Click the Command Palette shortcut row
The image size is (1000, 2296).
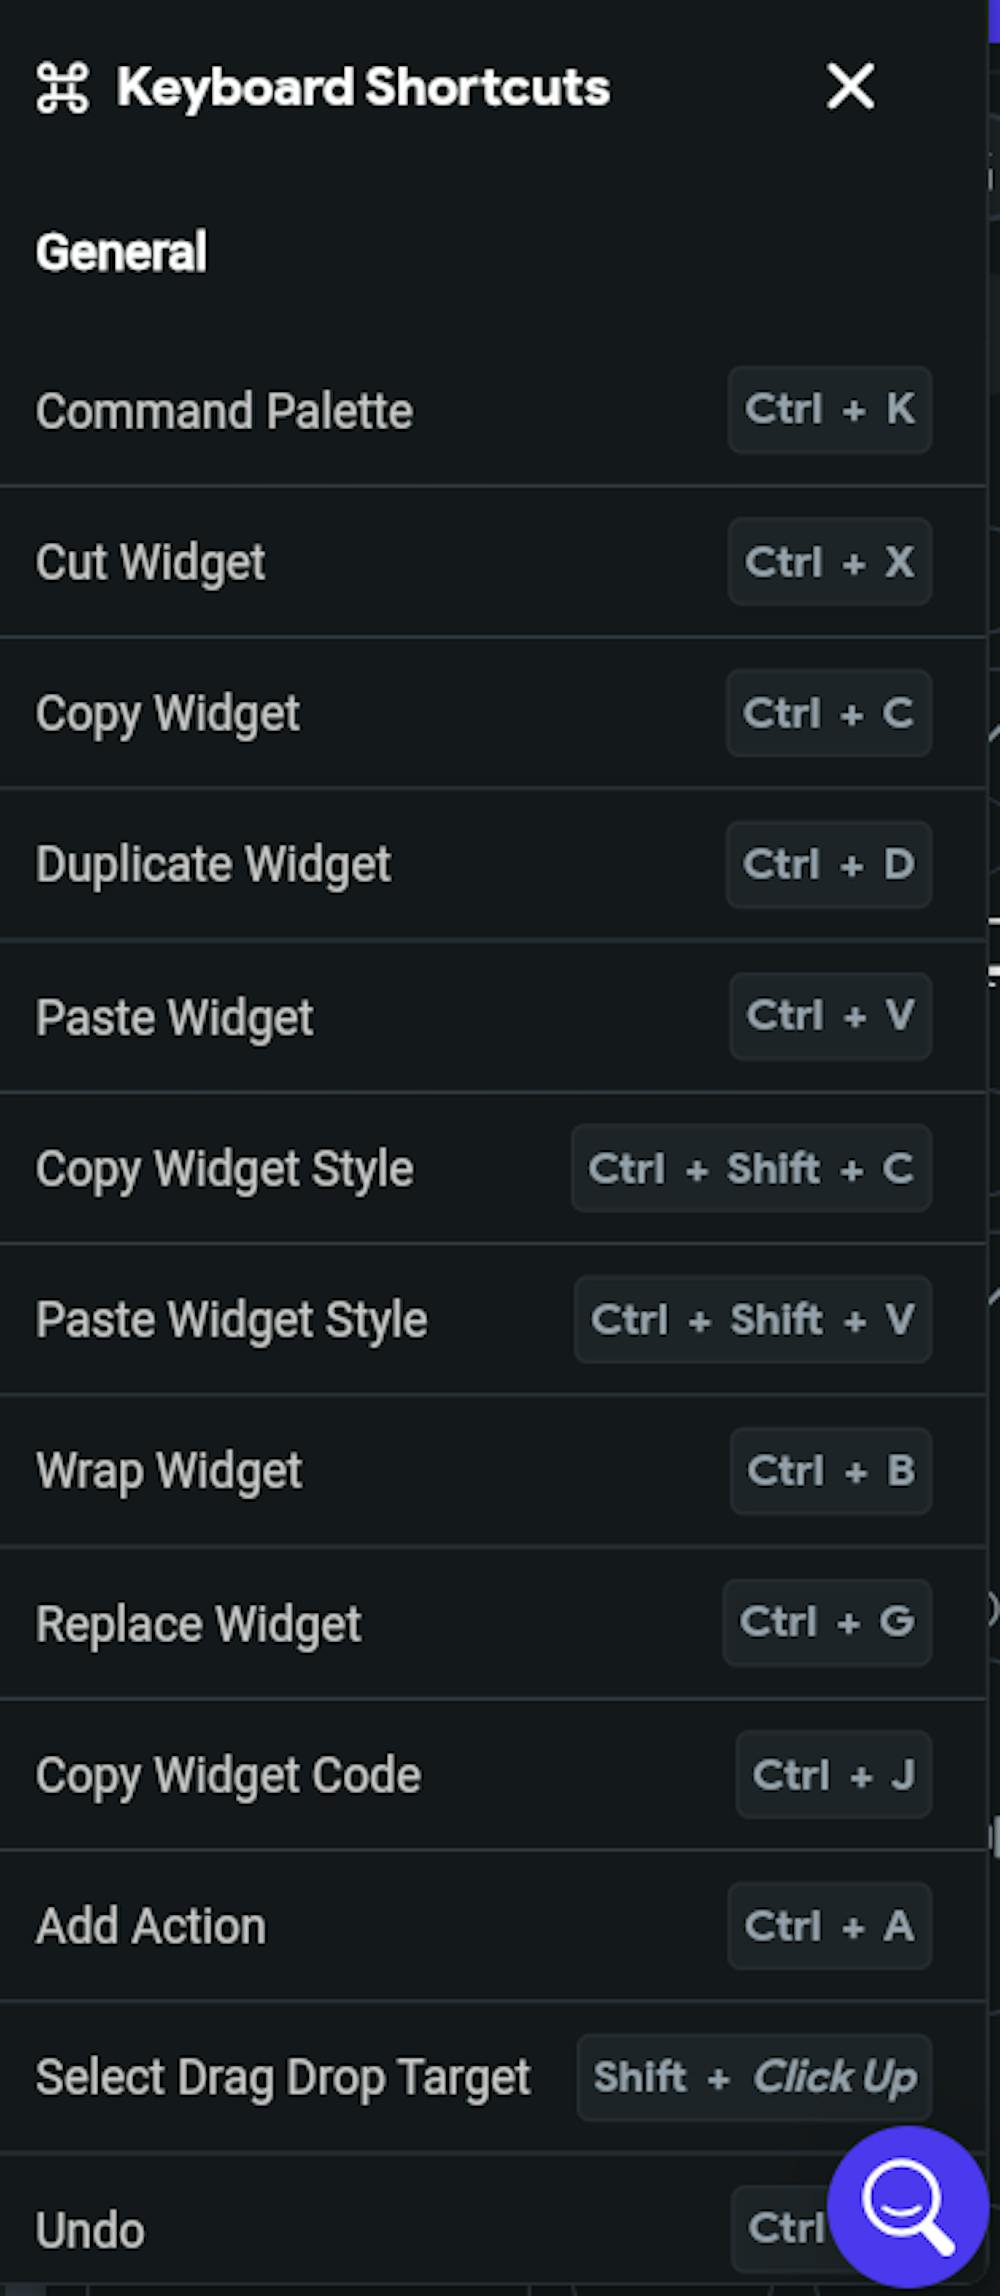224,411
